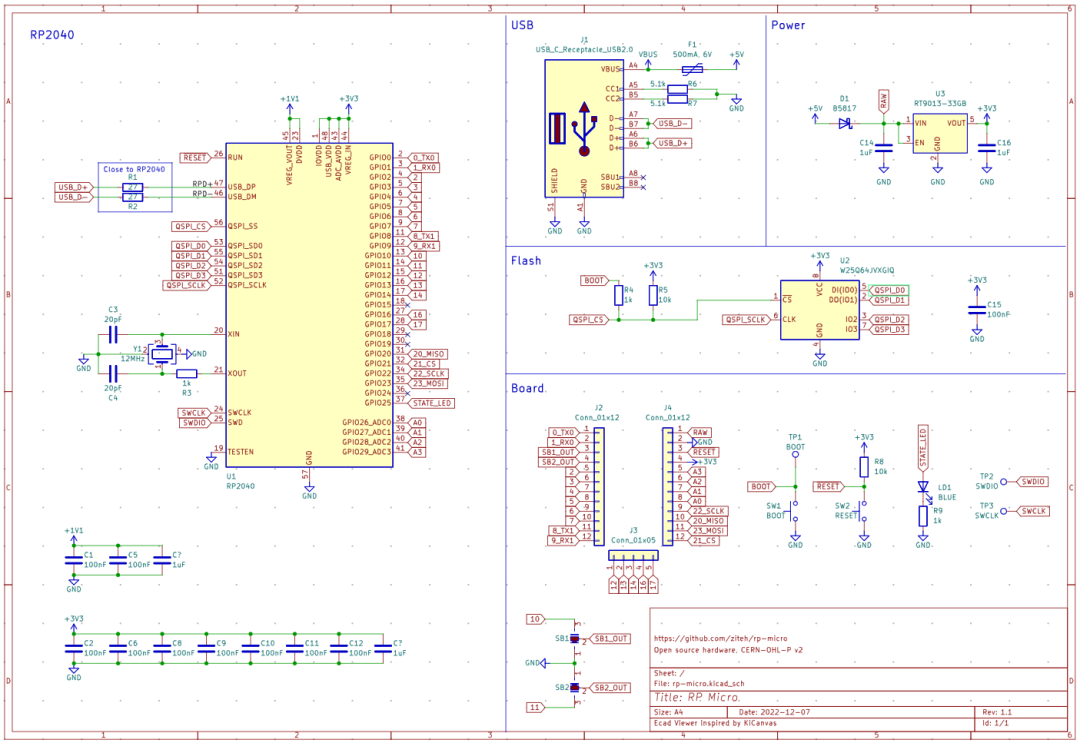Image resolution: width=1080 pixels, height=743 pixels.
Task: Select crystal Y1 12MHz symbol
Action: pyautogui.click(x=162, y=354)
